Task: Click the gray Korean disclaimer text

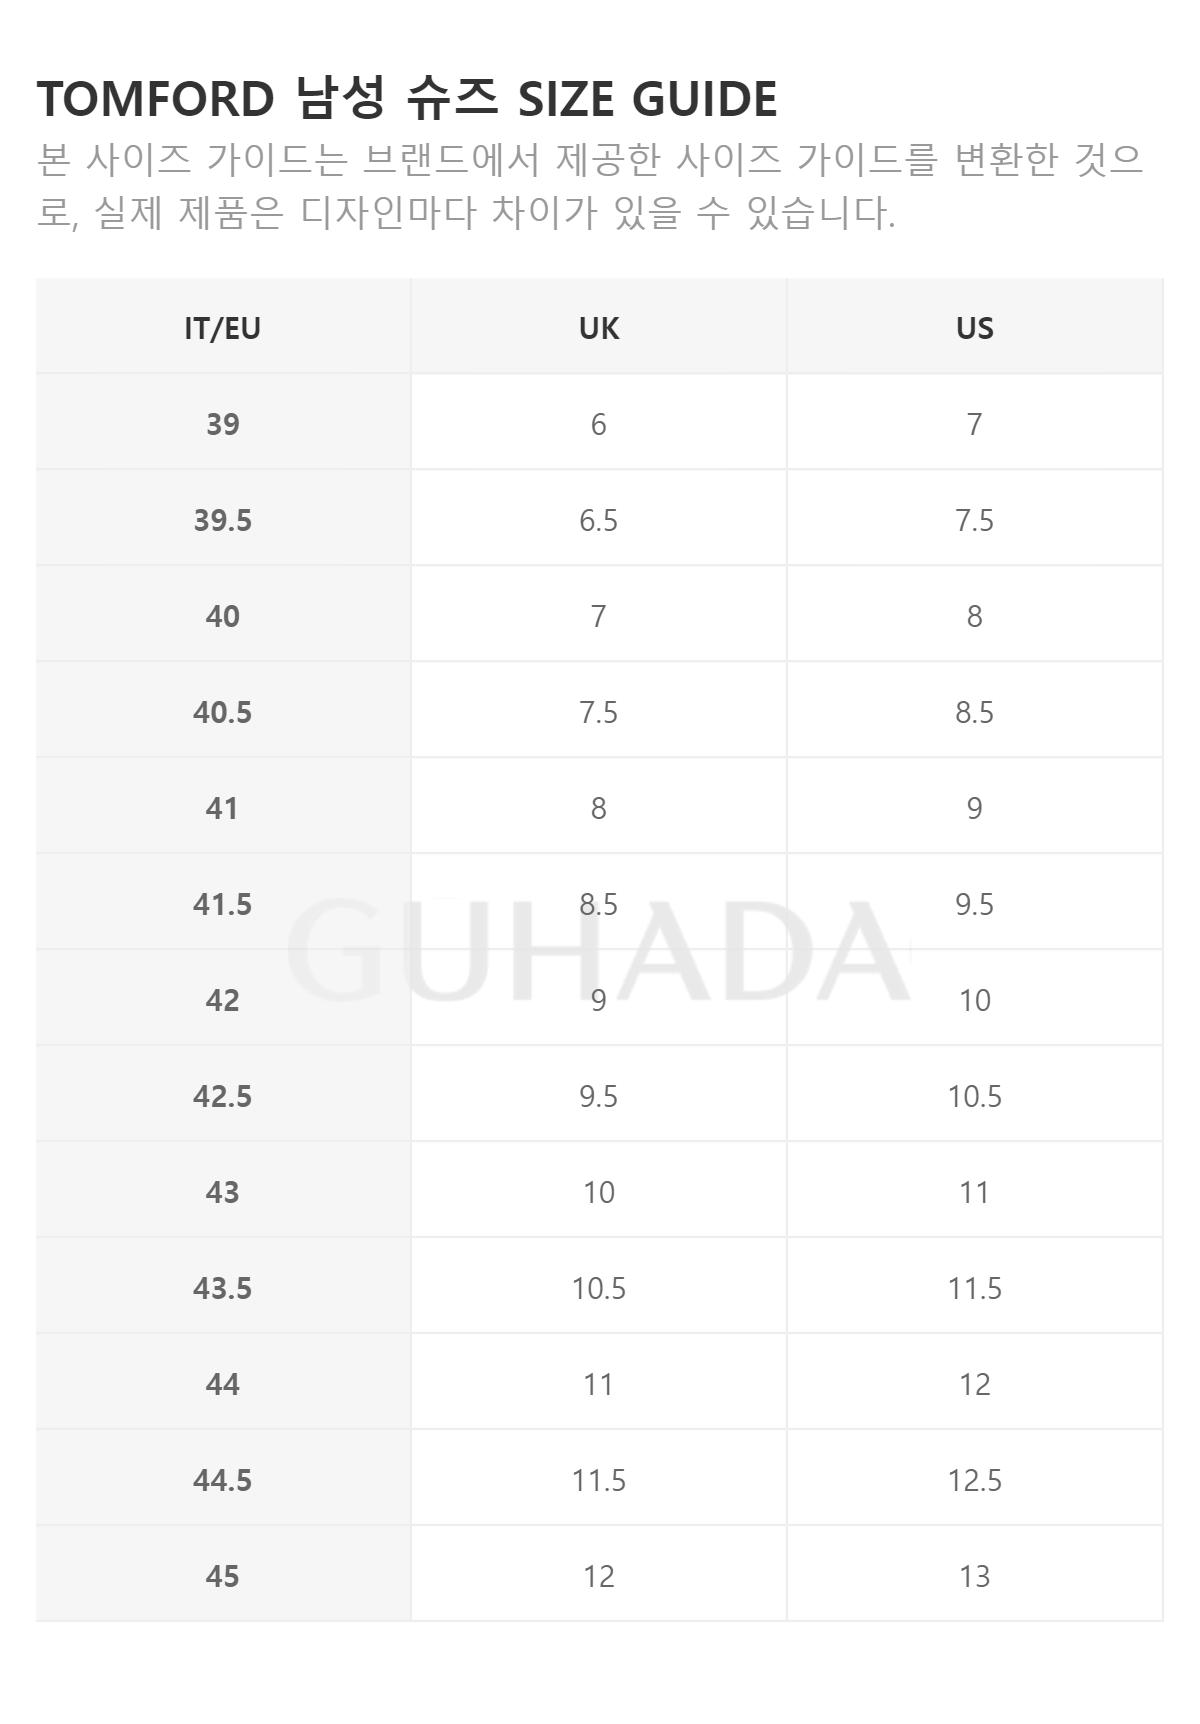Action: point(590,186)
